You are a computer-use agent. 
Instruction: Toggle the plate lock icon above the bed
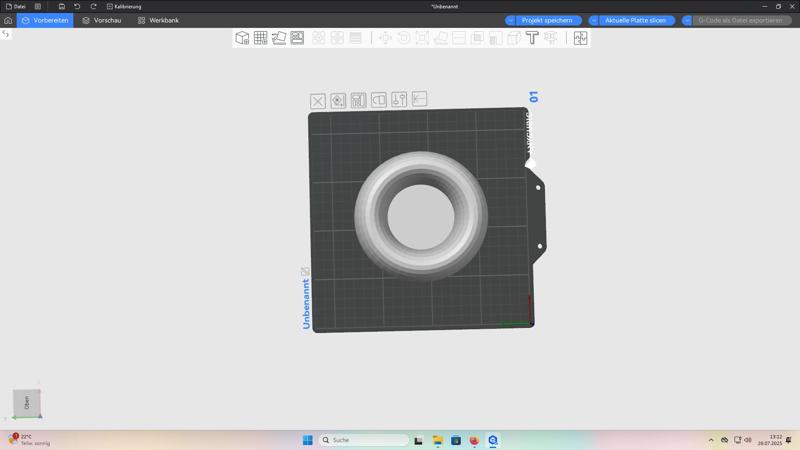click(x=379, y=100)
